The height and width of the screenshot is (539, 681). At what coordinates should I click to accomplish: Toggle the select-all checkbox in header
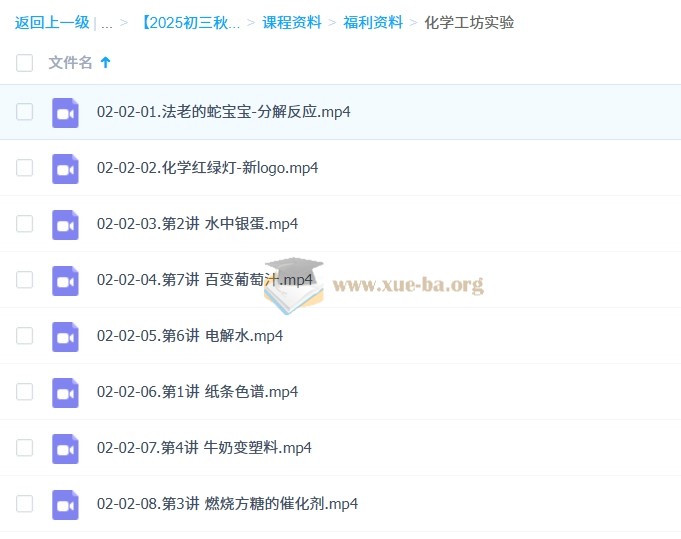[x=24, y=63]
